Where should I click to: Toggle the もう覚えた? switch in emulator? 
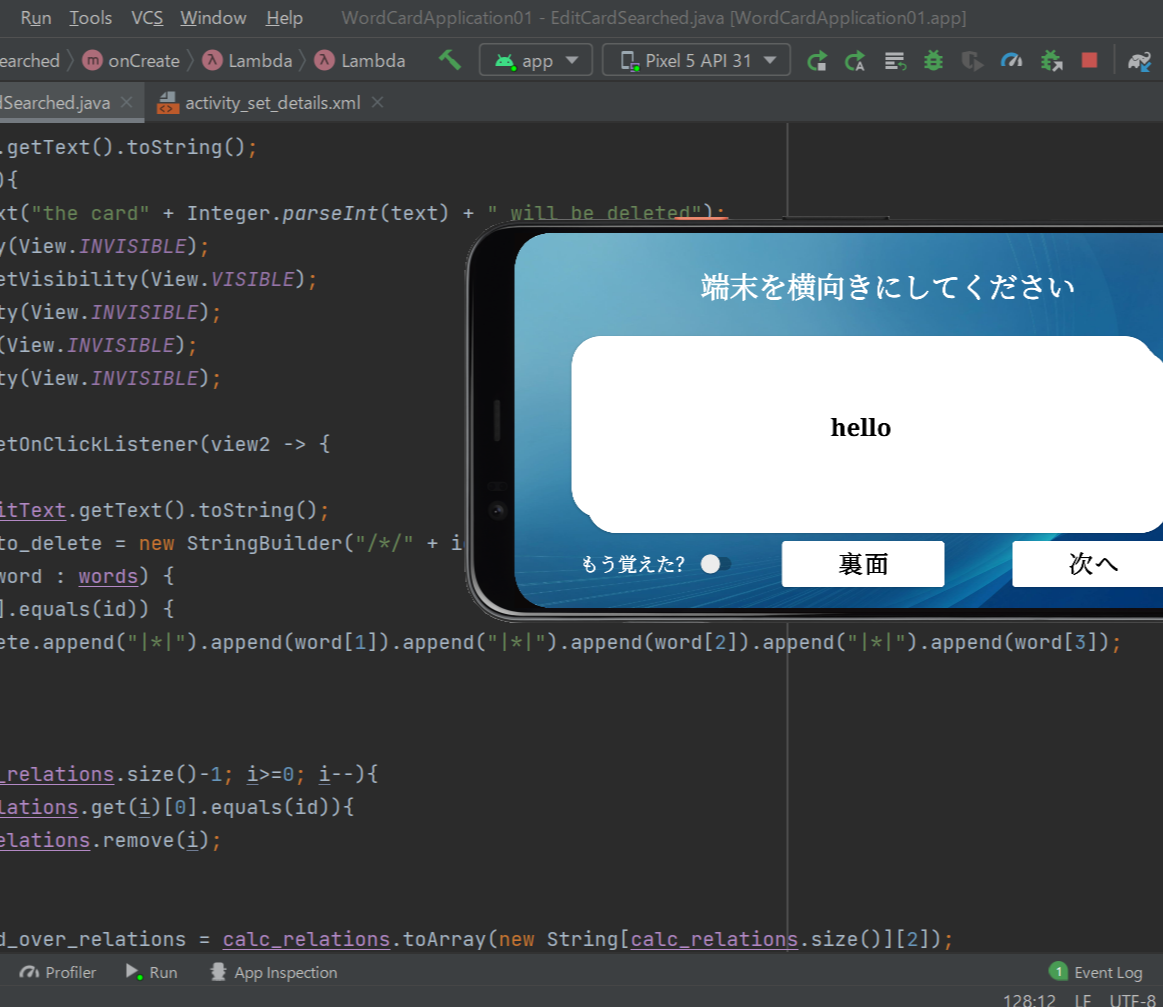click(x=716, y=564)
